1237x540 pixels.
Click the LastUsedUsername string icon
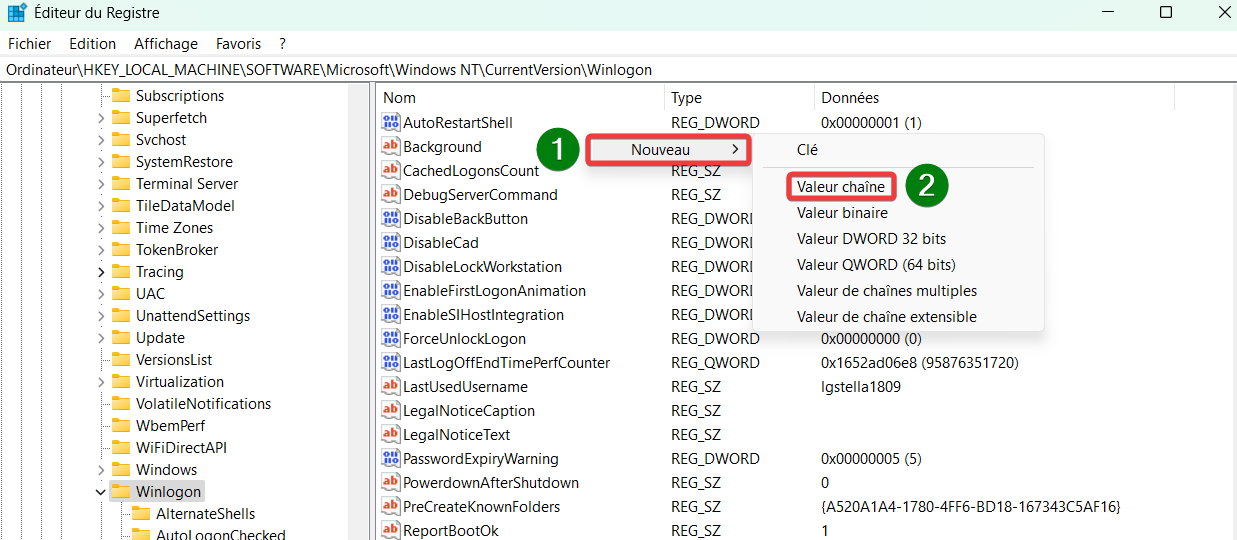click(x=391, y=387)
